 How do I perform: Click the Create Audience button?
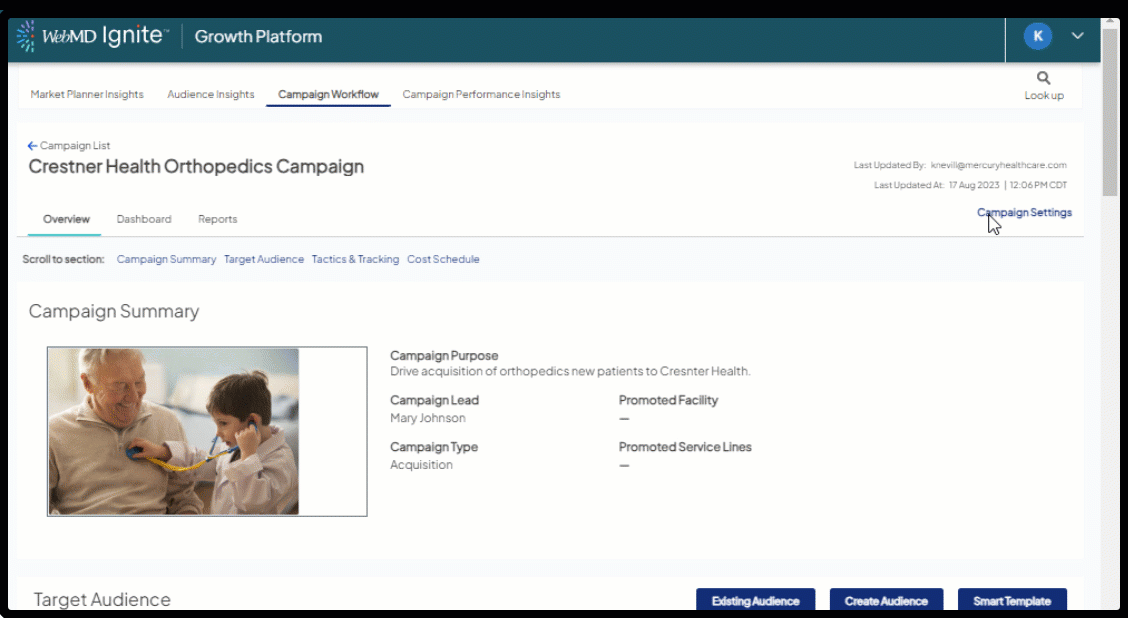point(886,600)
